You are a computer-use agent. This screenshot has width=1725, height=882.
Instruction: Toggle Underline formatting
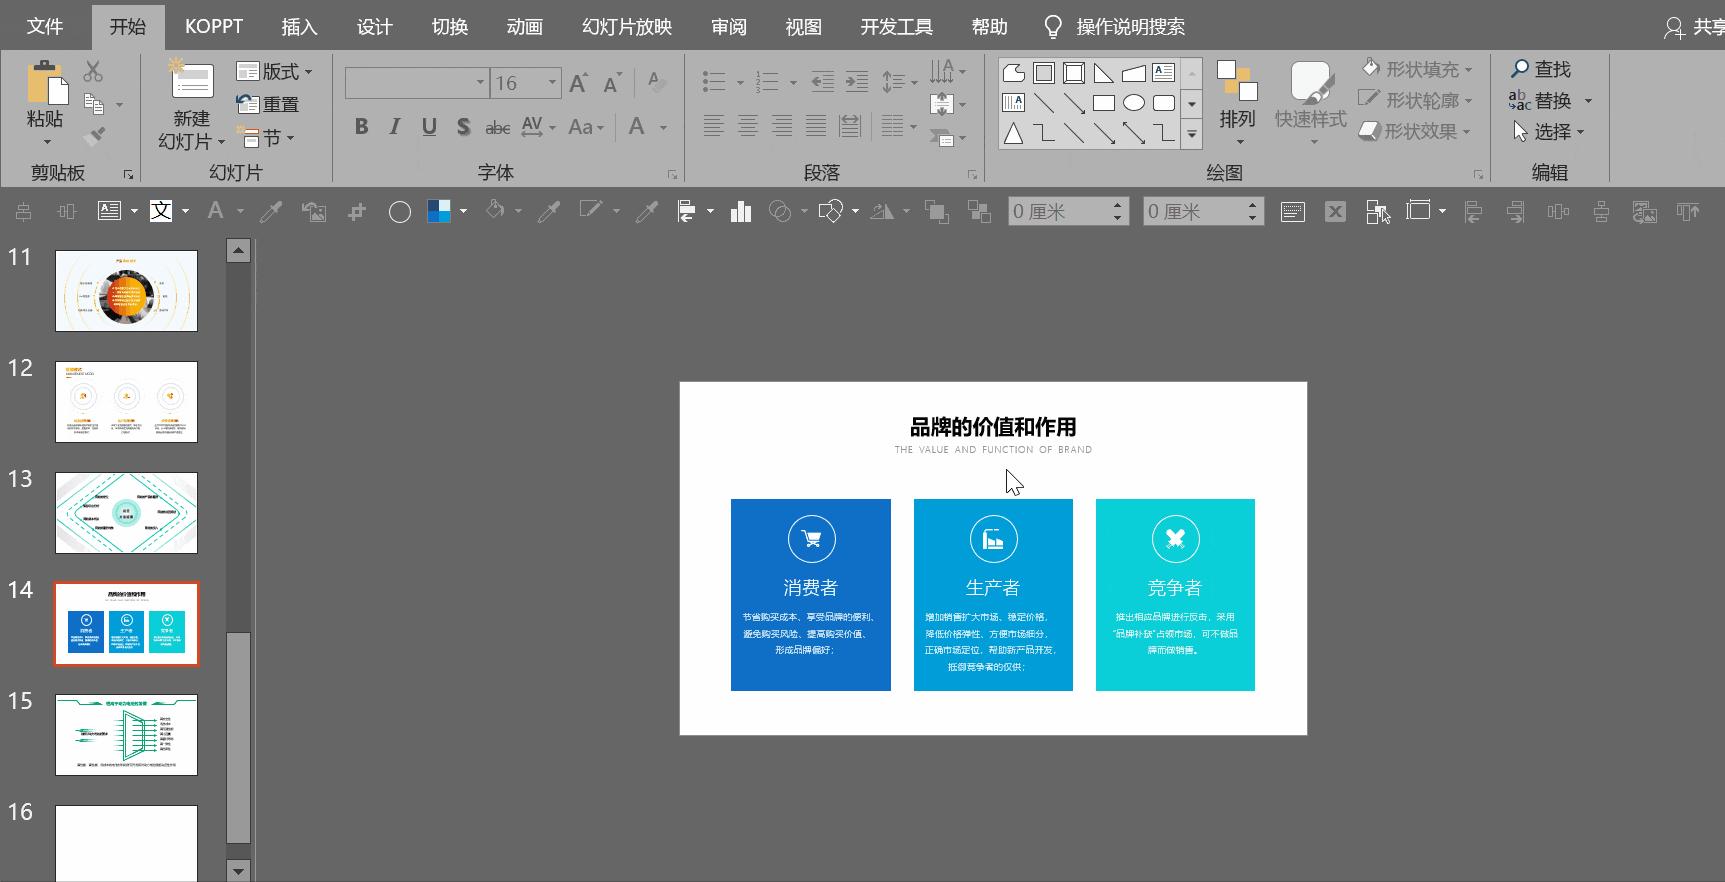(429, 127)
